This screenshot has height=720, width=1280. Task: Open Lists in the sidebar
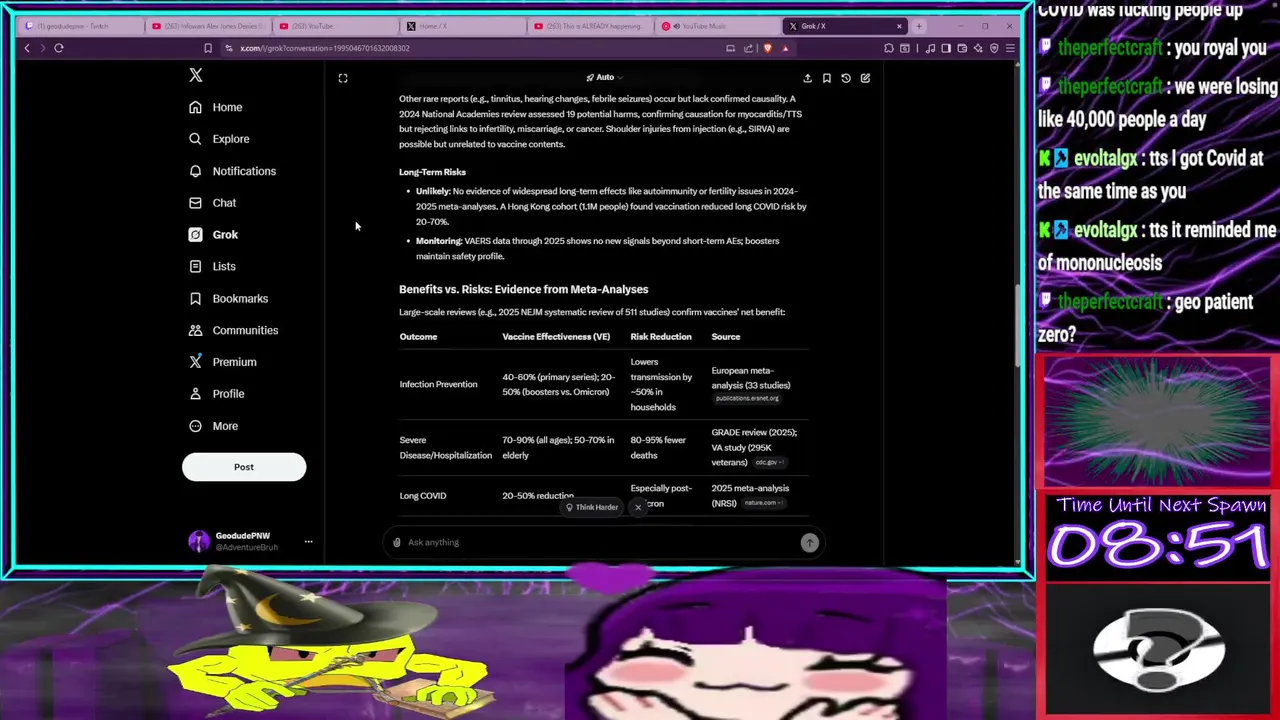[213, 267]
